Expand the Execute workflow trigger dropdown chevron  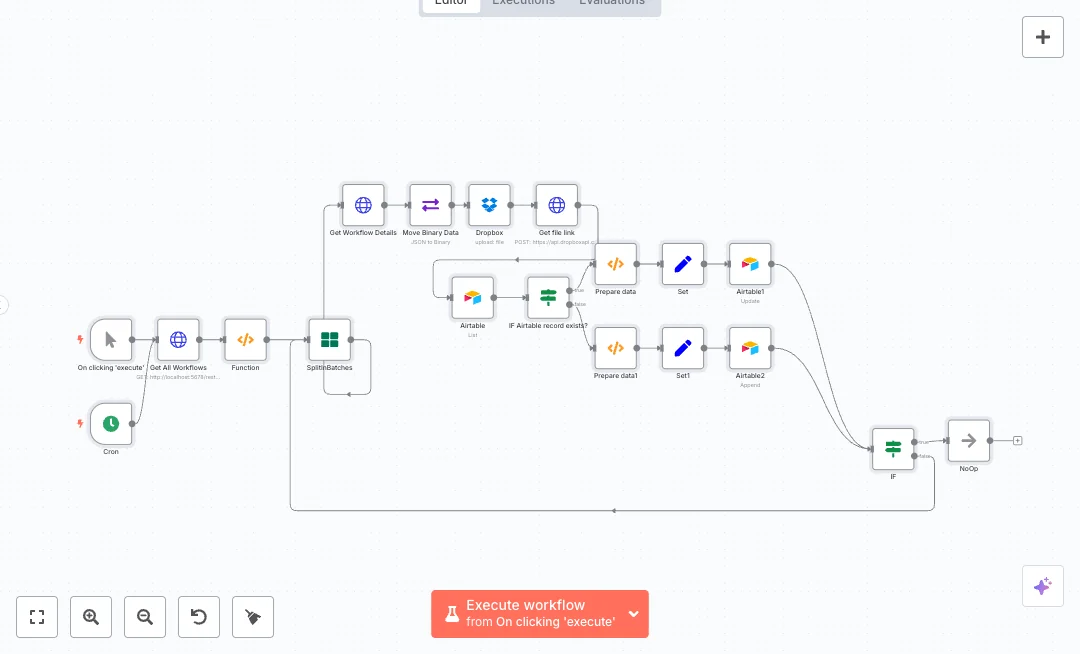point(633,614)
